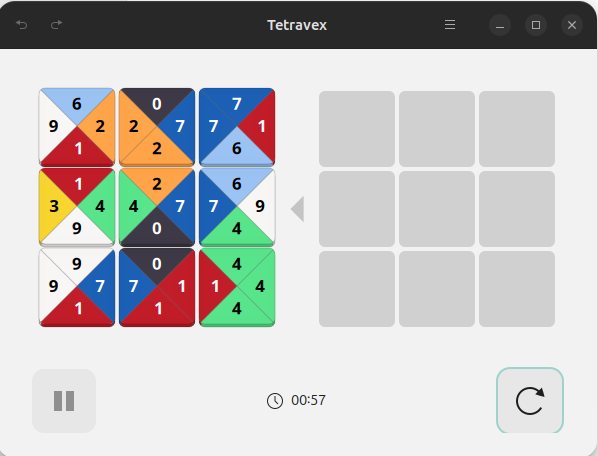Select the tile with 6 top, 9 left, 2 right, 1 bottom

click(x=77, y=127)
